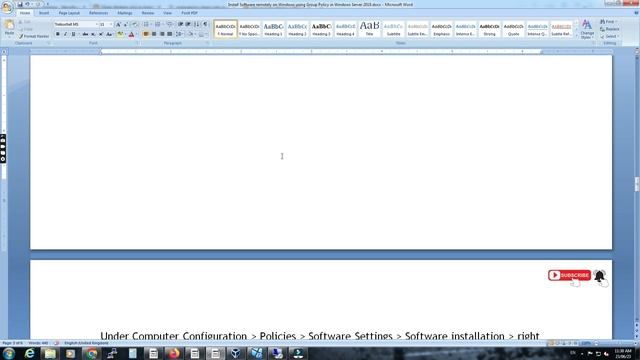
Task: Open the font size dropdown
Action: 111,24
